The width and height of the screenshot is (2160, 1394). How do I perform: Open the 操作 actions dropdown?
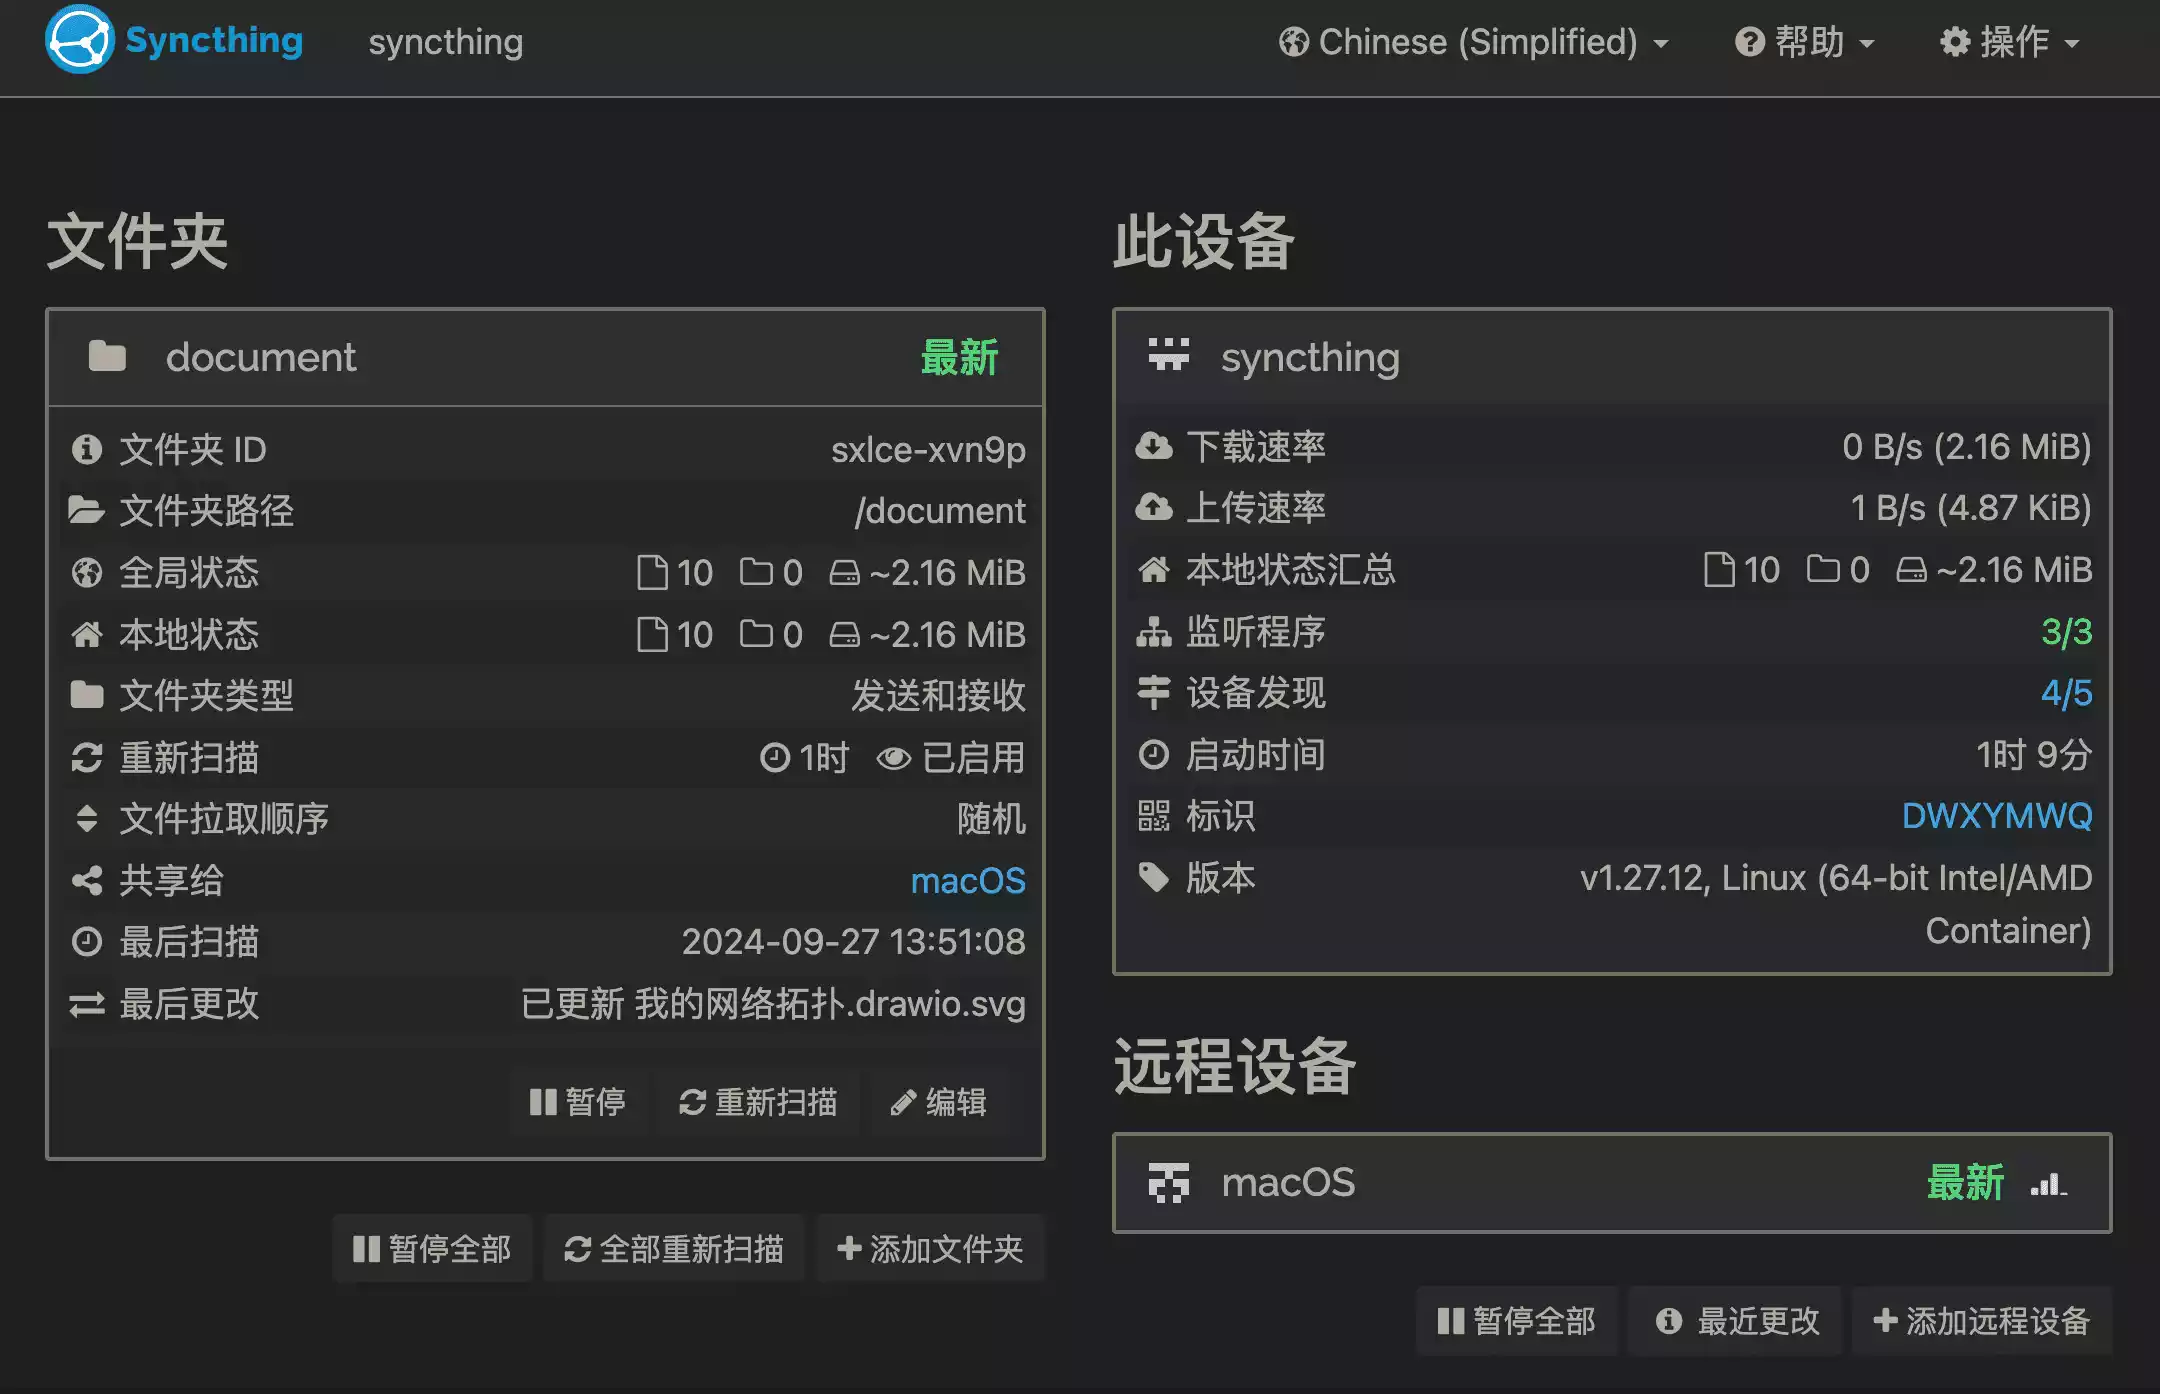click(x=2010, y=42)
